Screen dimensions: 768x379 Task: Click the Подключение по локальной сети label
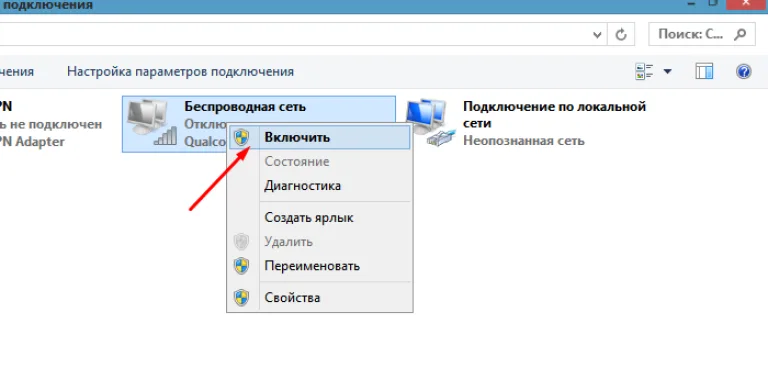coord(554,114)
